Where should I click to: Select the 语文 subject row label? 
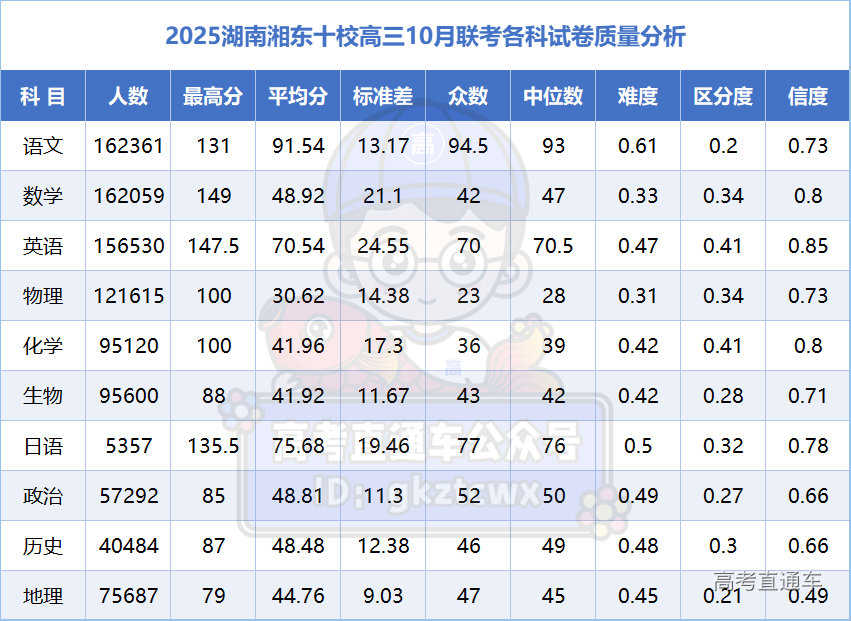point(43,146)
